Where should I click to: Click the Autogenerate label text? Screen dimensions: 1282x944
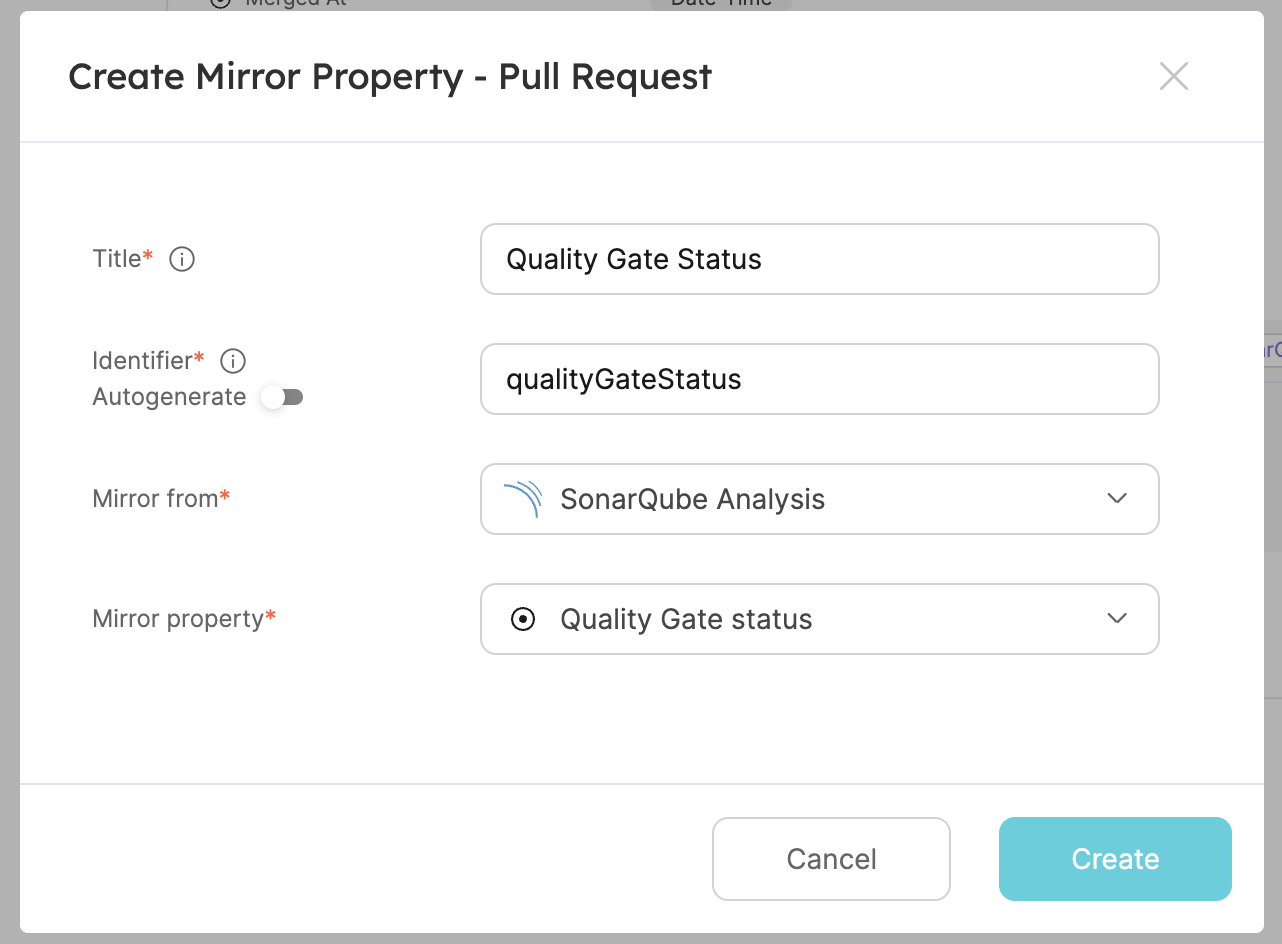[x=169, y=397]
